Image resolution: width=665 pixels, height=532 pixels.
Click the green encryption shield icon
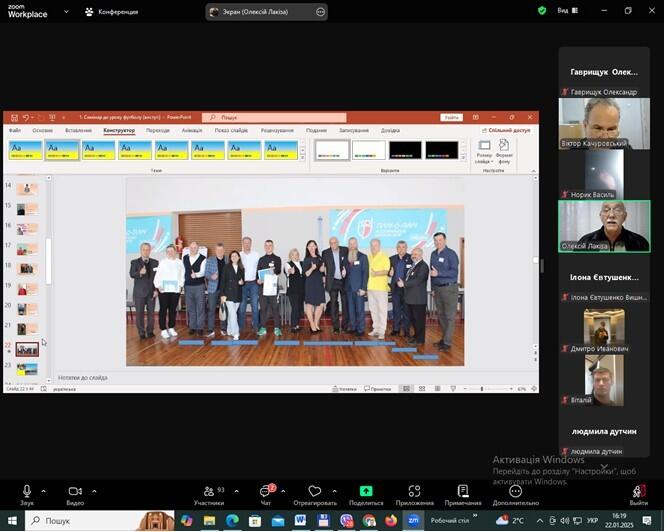click(542, 11)
